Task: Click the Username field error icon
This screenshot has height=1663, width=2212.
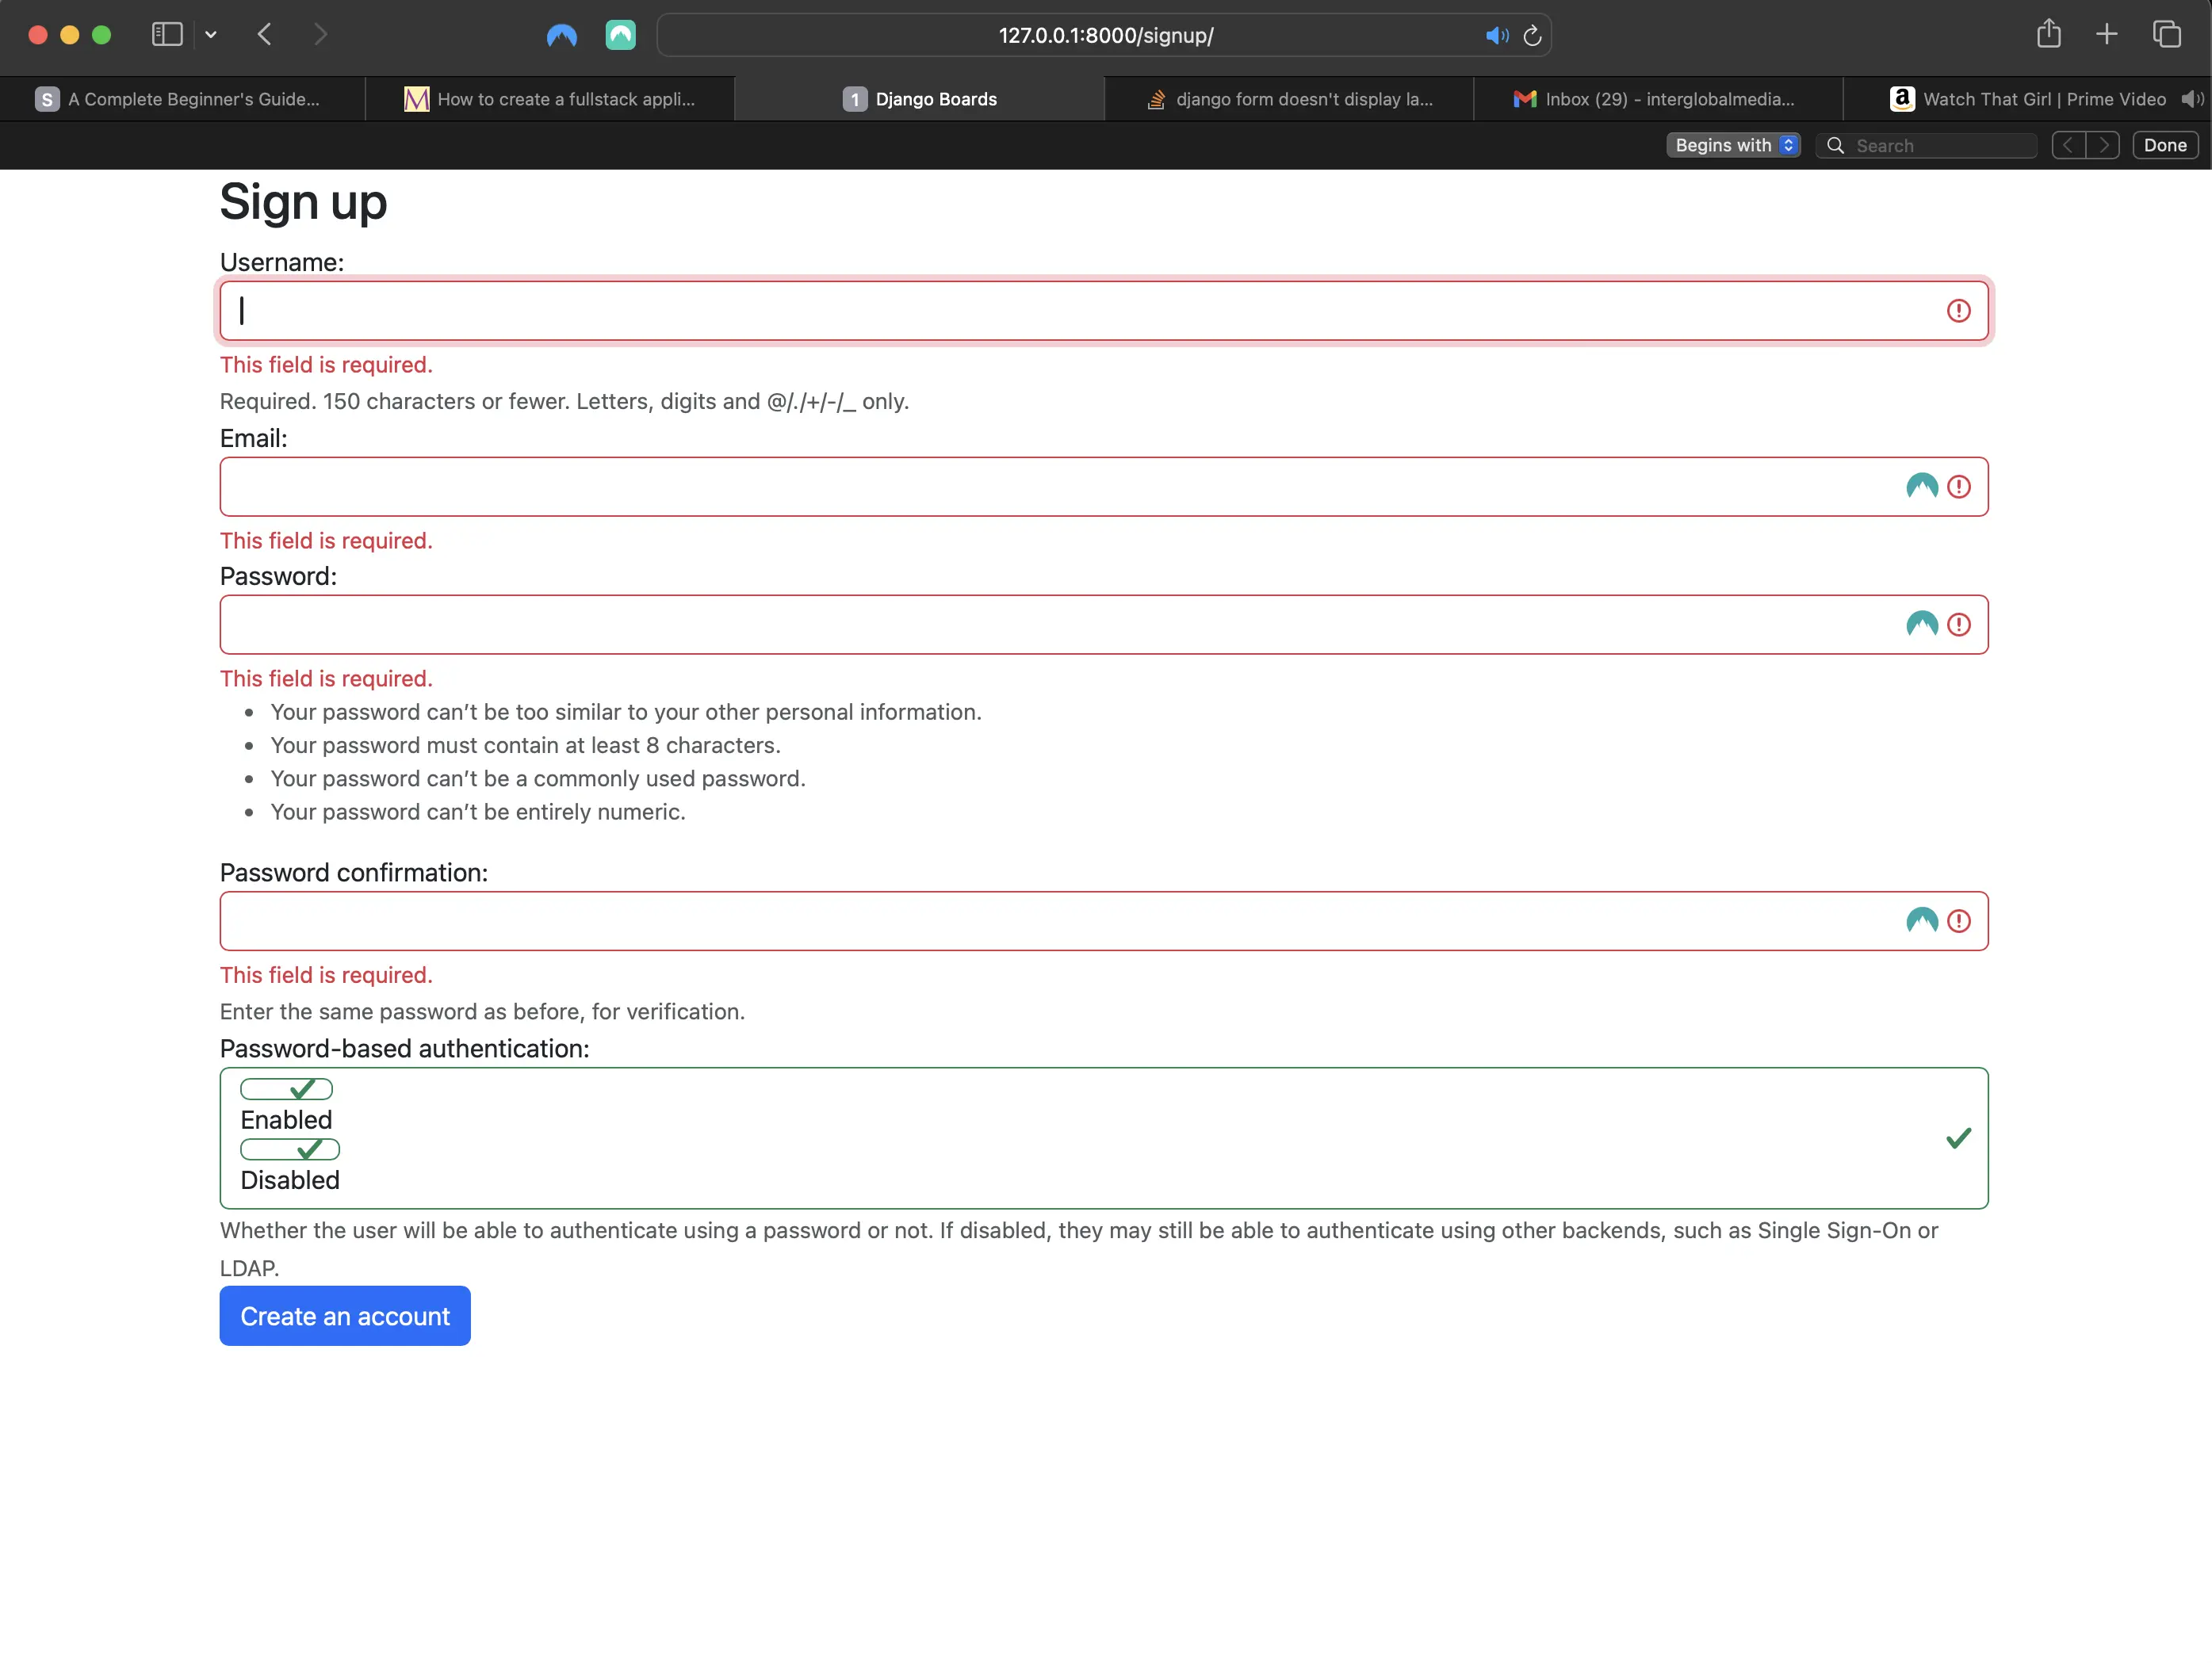Action: [1958, 311]
